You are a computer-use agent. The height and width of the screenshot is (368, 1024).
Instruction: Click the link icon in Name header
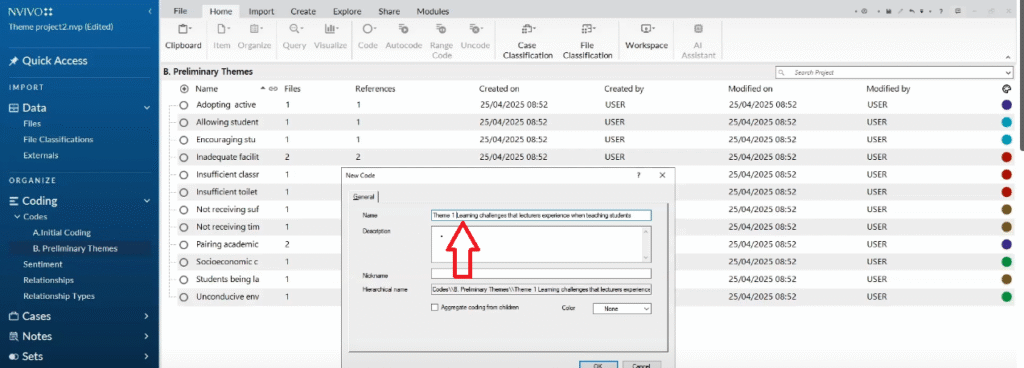click(x=273, y=89)
